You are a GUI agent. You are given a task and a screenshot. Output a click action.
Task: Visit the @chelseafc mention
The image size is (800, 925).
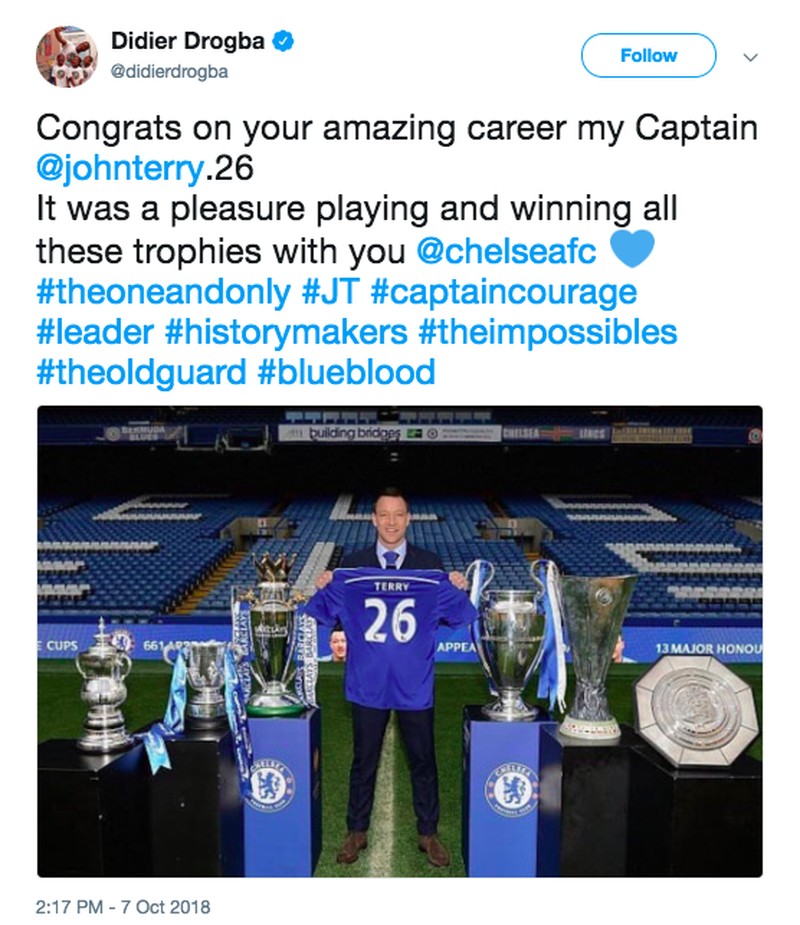505,251
